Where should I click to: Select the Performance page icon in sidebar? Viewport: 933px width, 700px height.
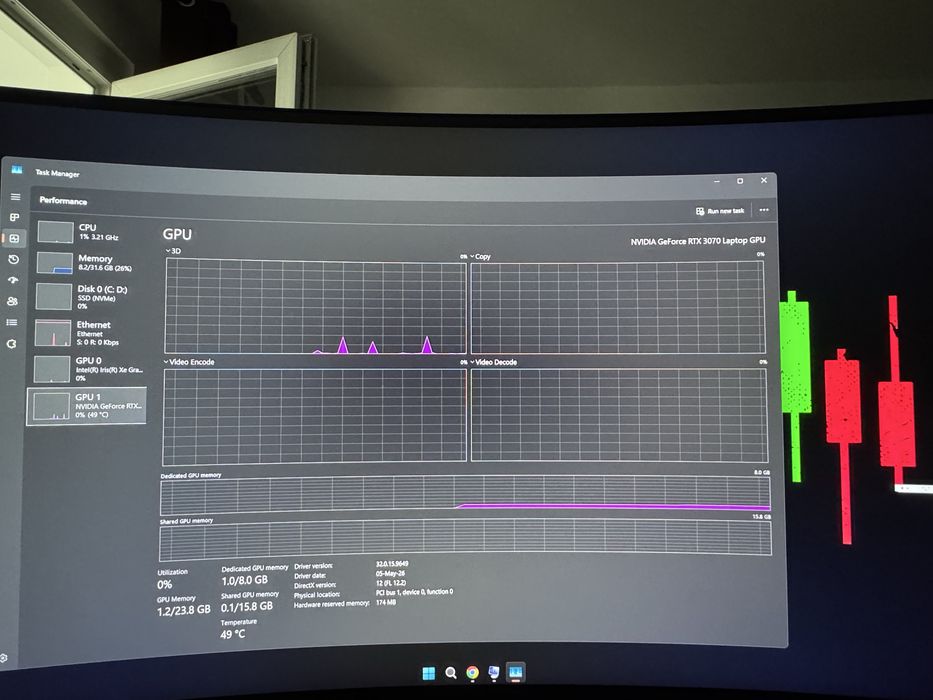[15, 239]
